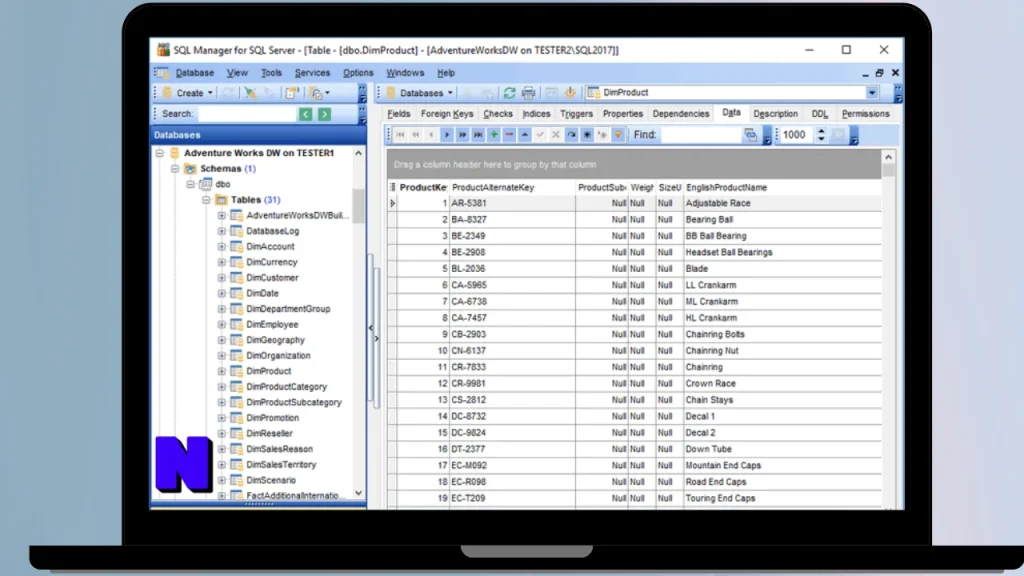Switch to the Dependencies tab

point(680,114)
